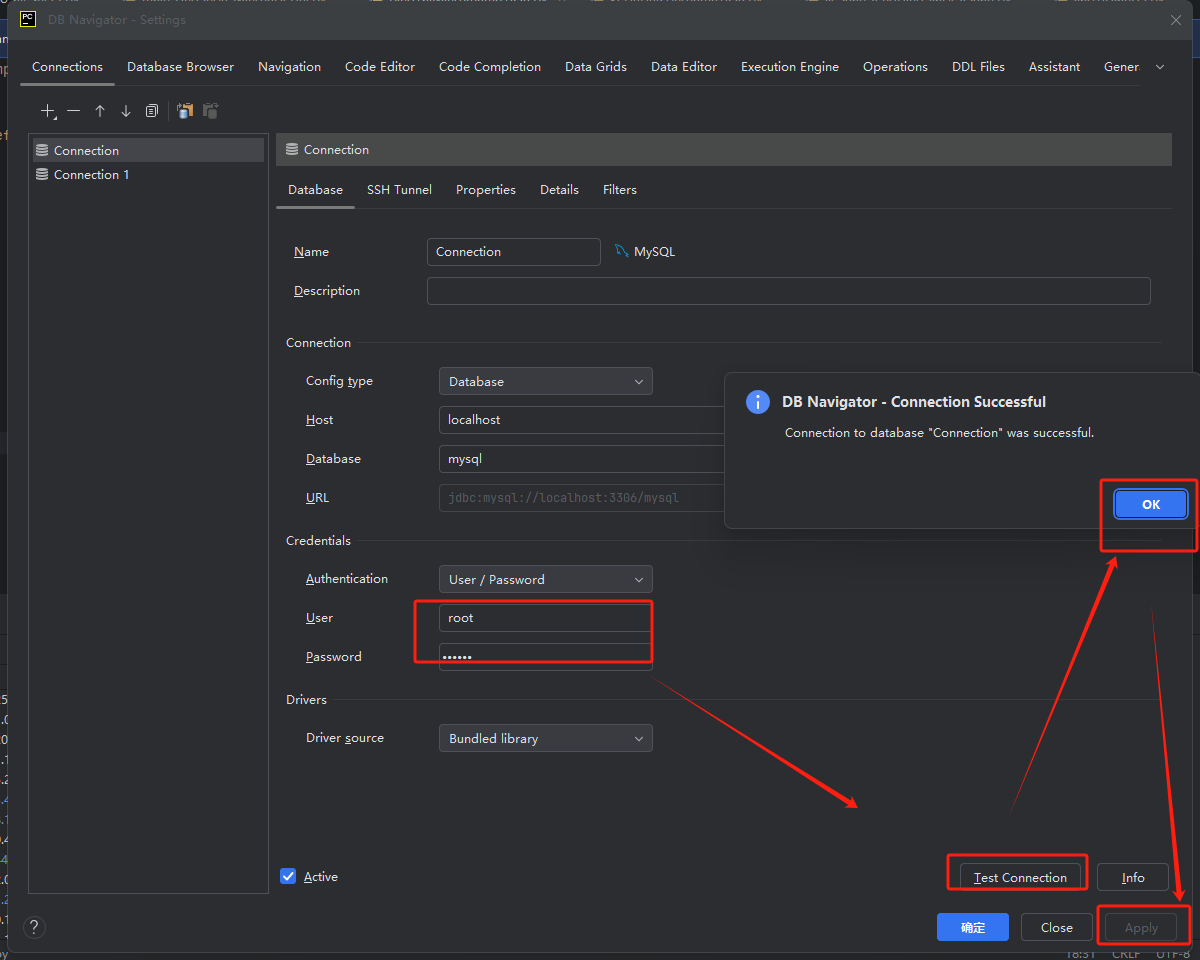Open the Code Completion tab
The height and width of the screenshot is (960, 1200).
click(490, 67)
